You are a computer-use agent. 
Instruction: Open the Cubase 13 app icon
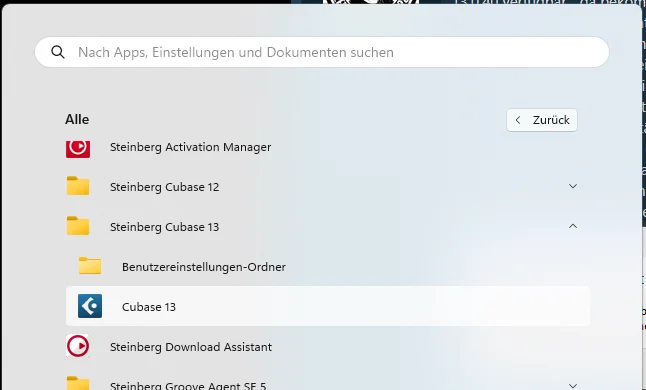point(90,306)
